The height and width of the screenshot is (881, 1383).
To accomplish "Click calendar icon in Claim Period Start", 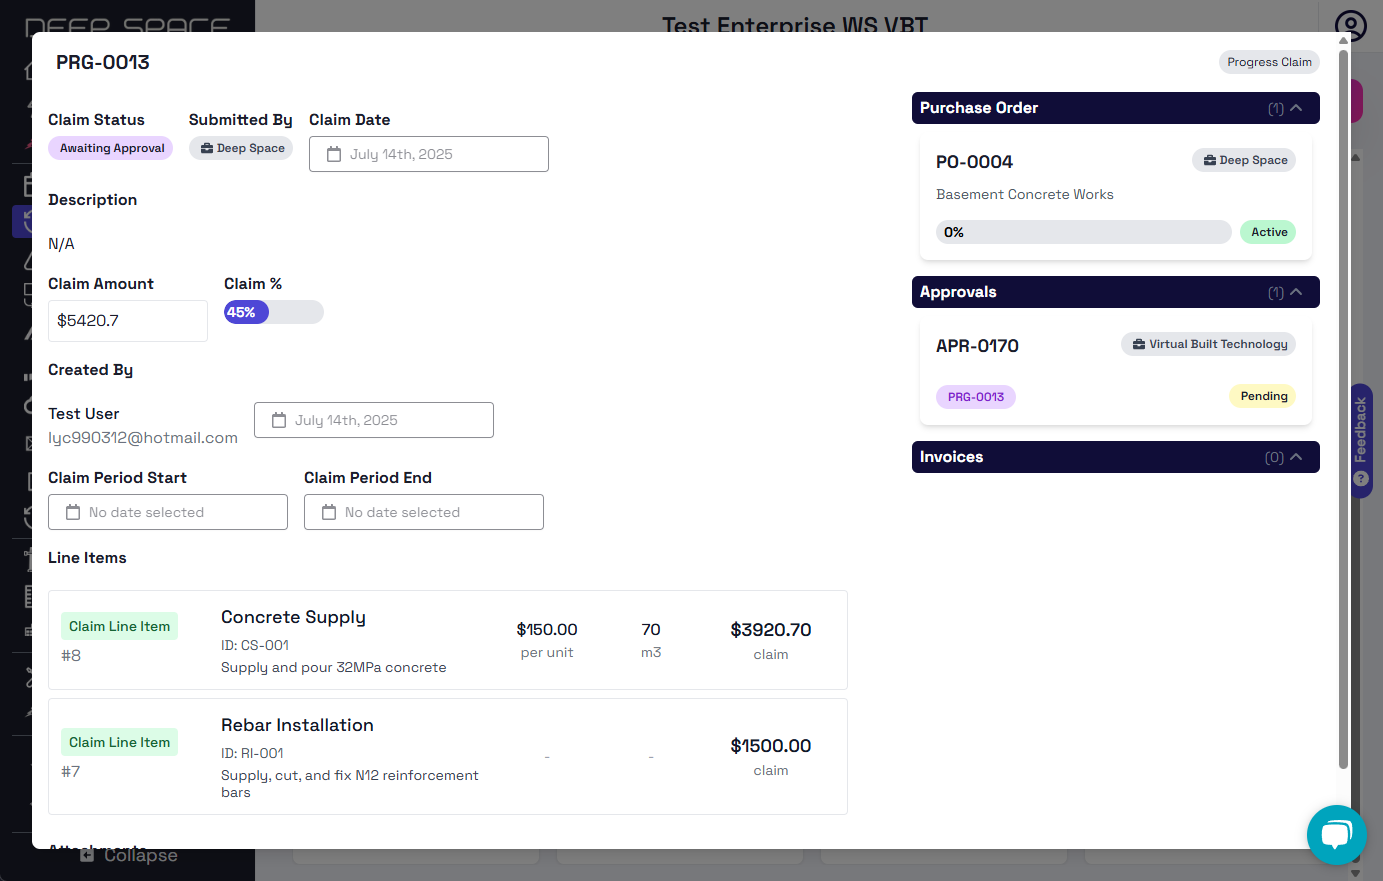I will tap(73, 512).
